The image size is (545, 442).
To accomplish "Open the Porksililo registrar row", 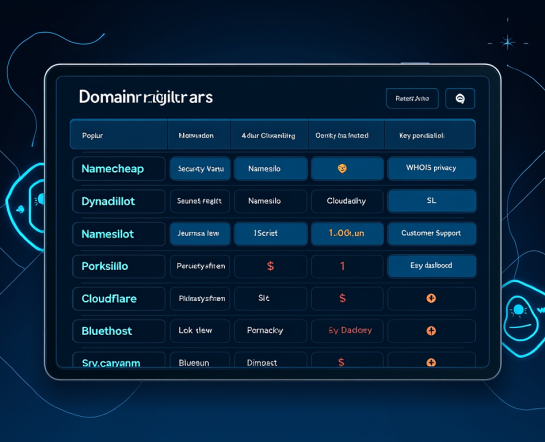I will click(119, 266).
